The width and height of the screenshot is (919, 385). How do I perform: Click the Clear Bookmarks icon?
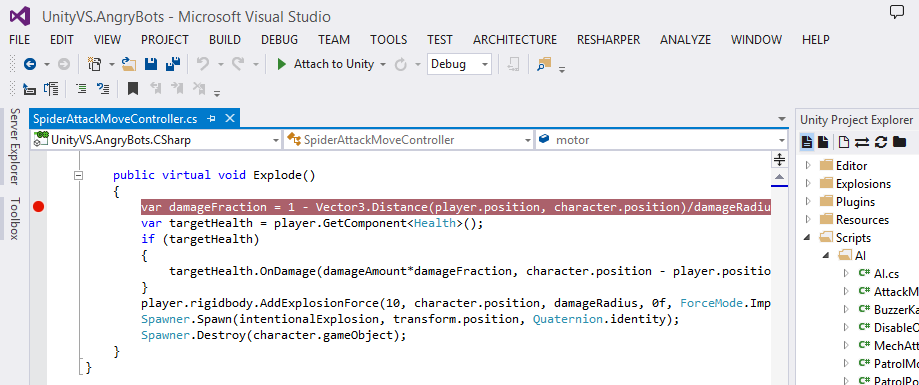[x=199, y=88]
